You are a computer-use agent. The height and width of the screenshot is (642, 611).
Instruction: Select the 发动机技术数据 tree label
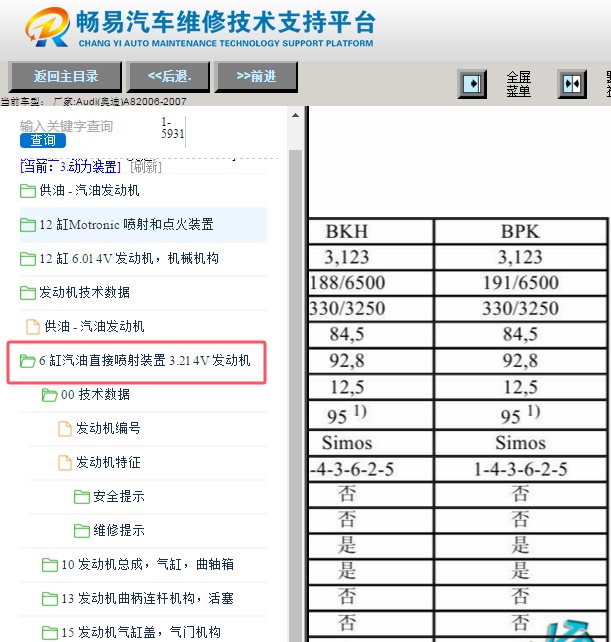click(84, 292)
